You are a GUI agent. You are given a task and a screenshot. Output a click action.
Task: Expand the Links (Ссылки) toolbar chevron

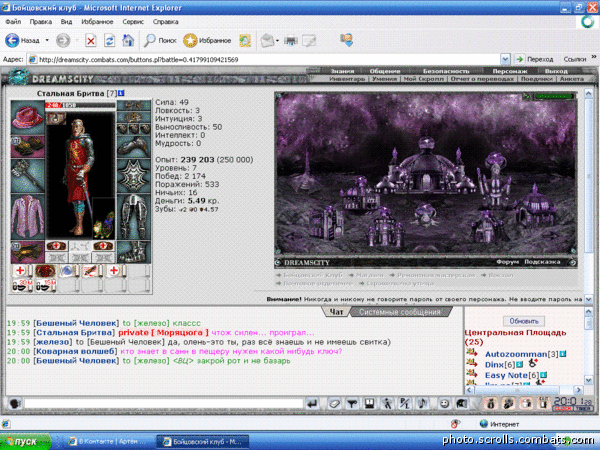(x=594, y=57)
